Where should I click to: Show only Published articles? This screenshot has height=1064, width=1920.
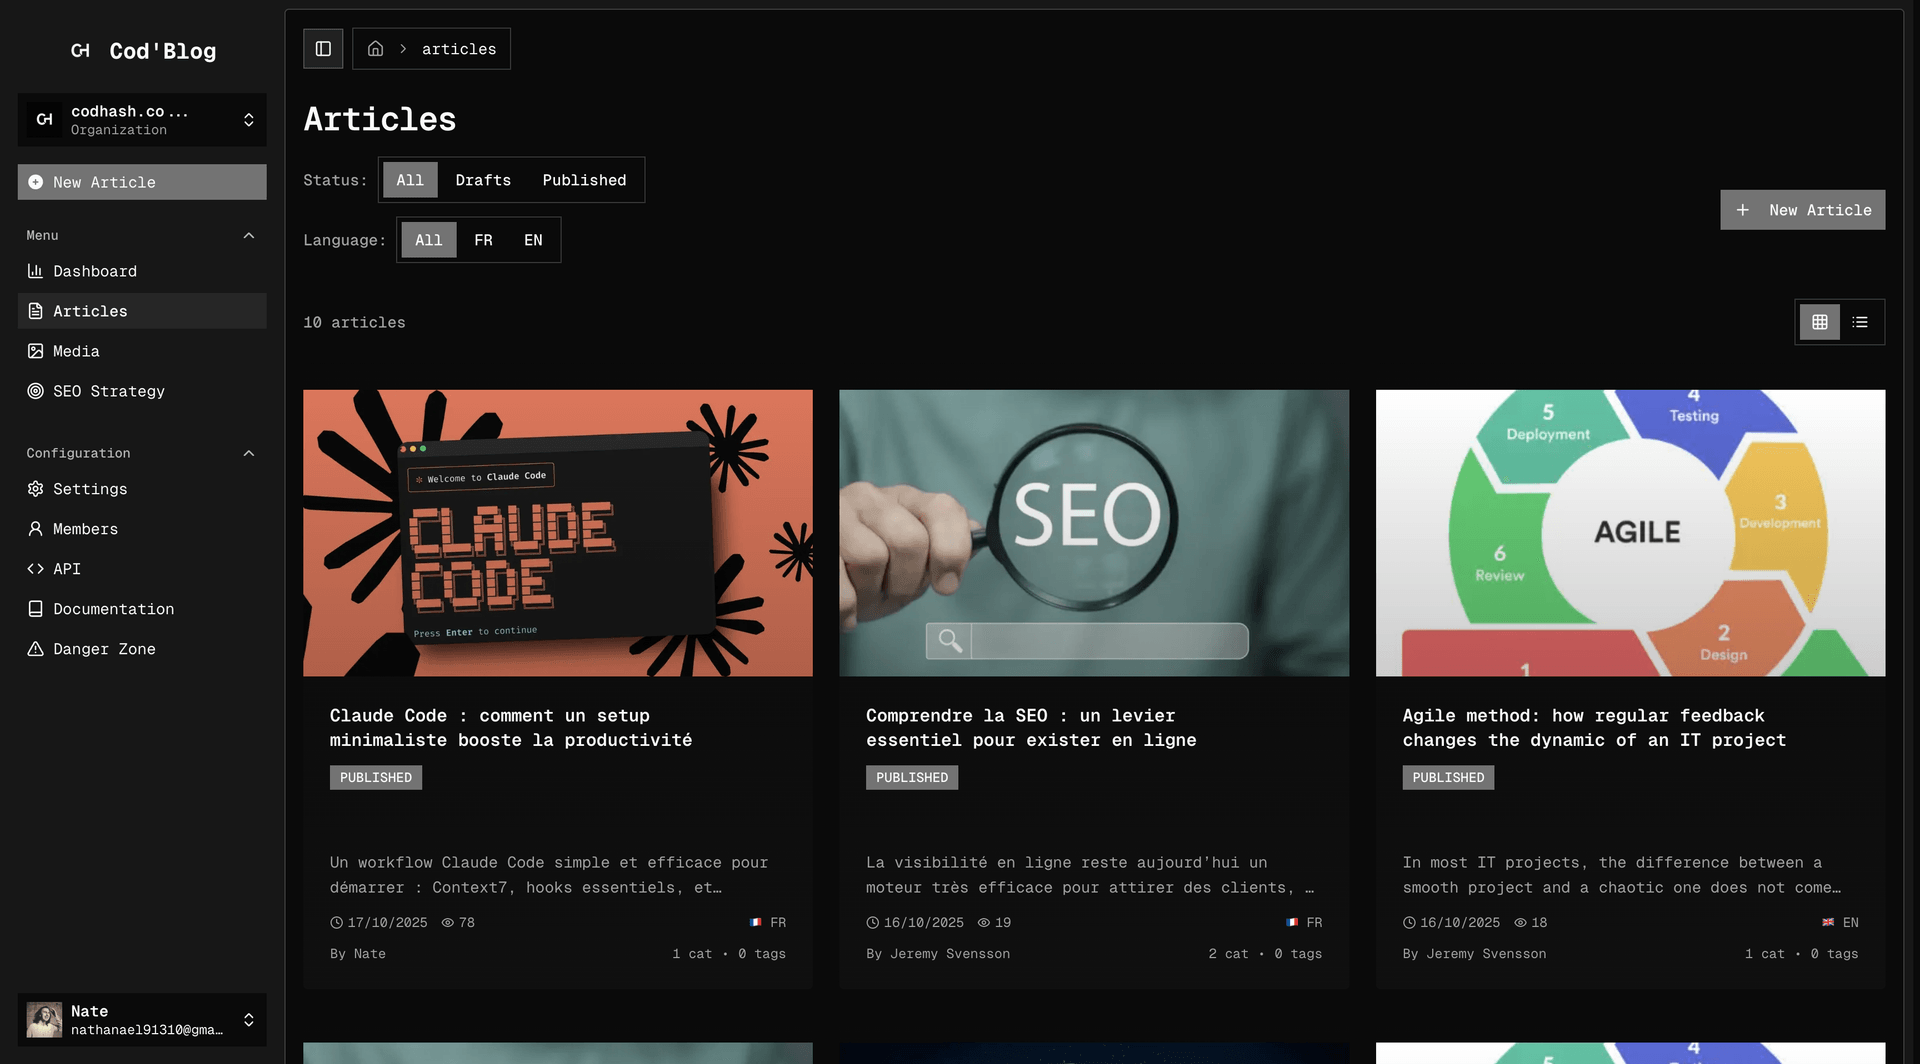pos(584,180)
